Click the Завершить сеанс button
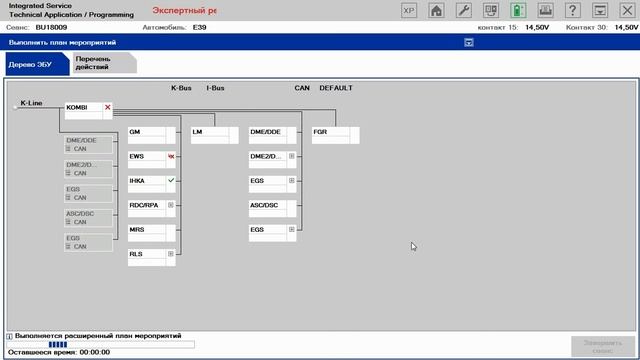Screen dimensions: 640x360 [x=603, y=347]
